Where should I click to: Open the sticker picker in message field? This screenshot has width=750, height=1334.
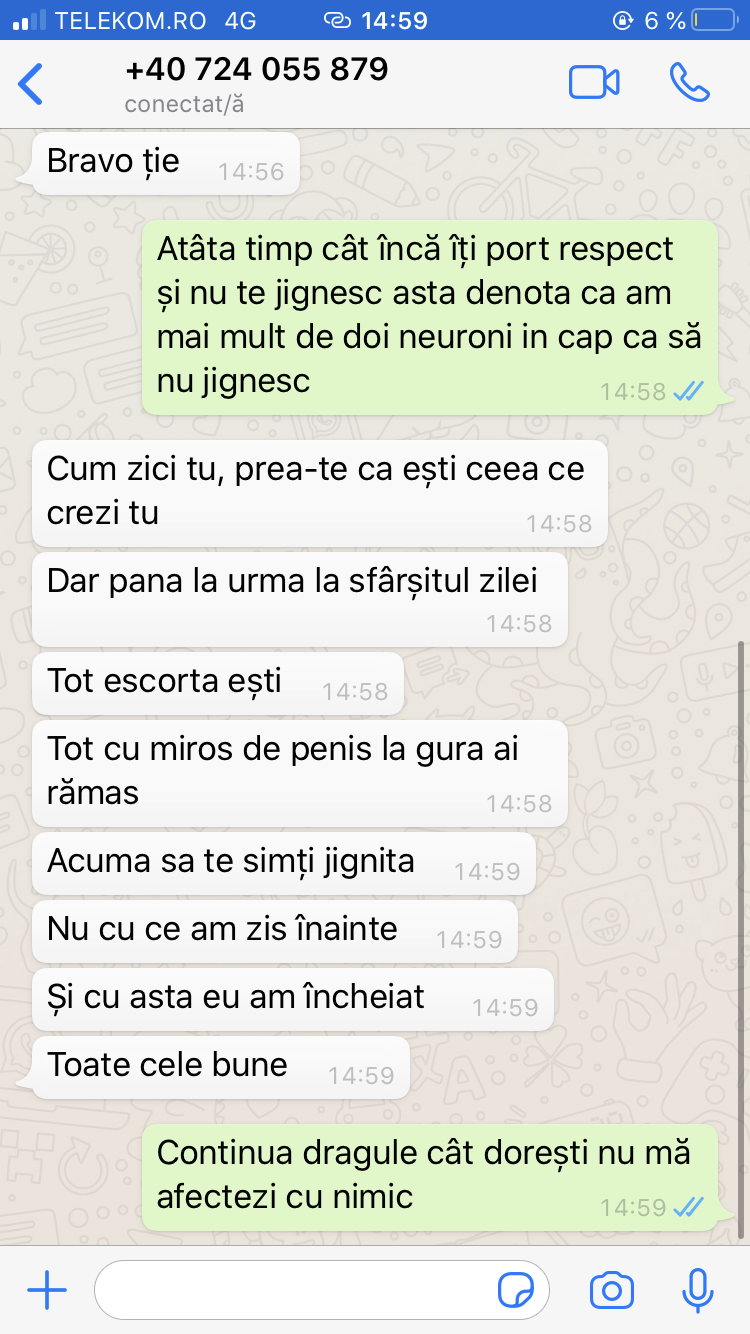click(x=516, y=1291)
